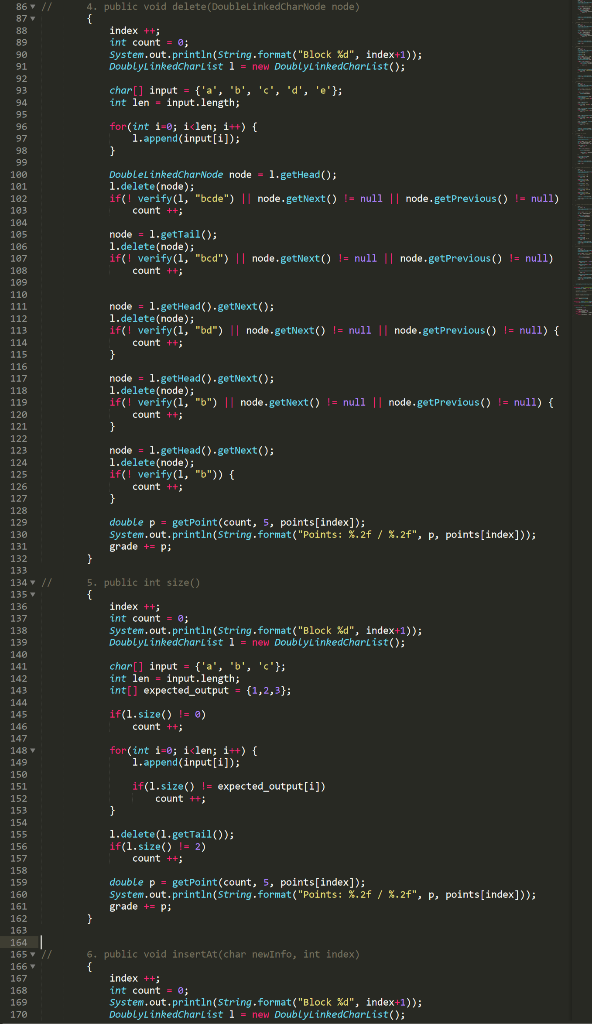
Task: Click 'DoubleLinkedCharNode node = l.getHead();' line
Action: pyautogui.click(x=223, y=174)
